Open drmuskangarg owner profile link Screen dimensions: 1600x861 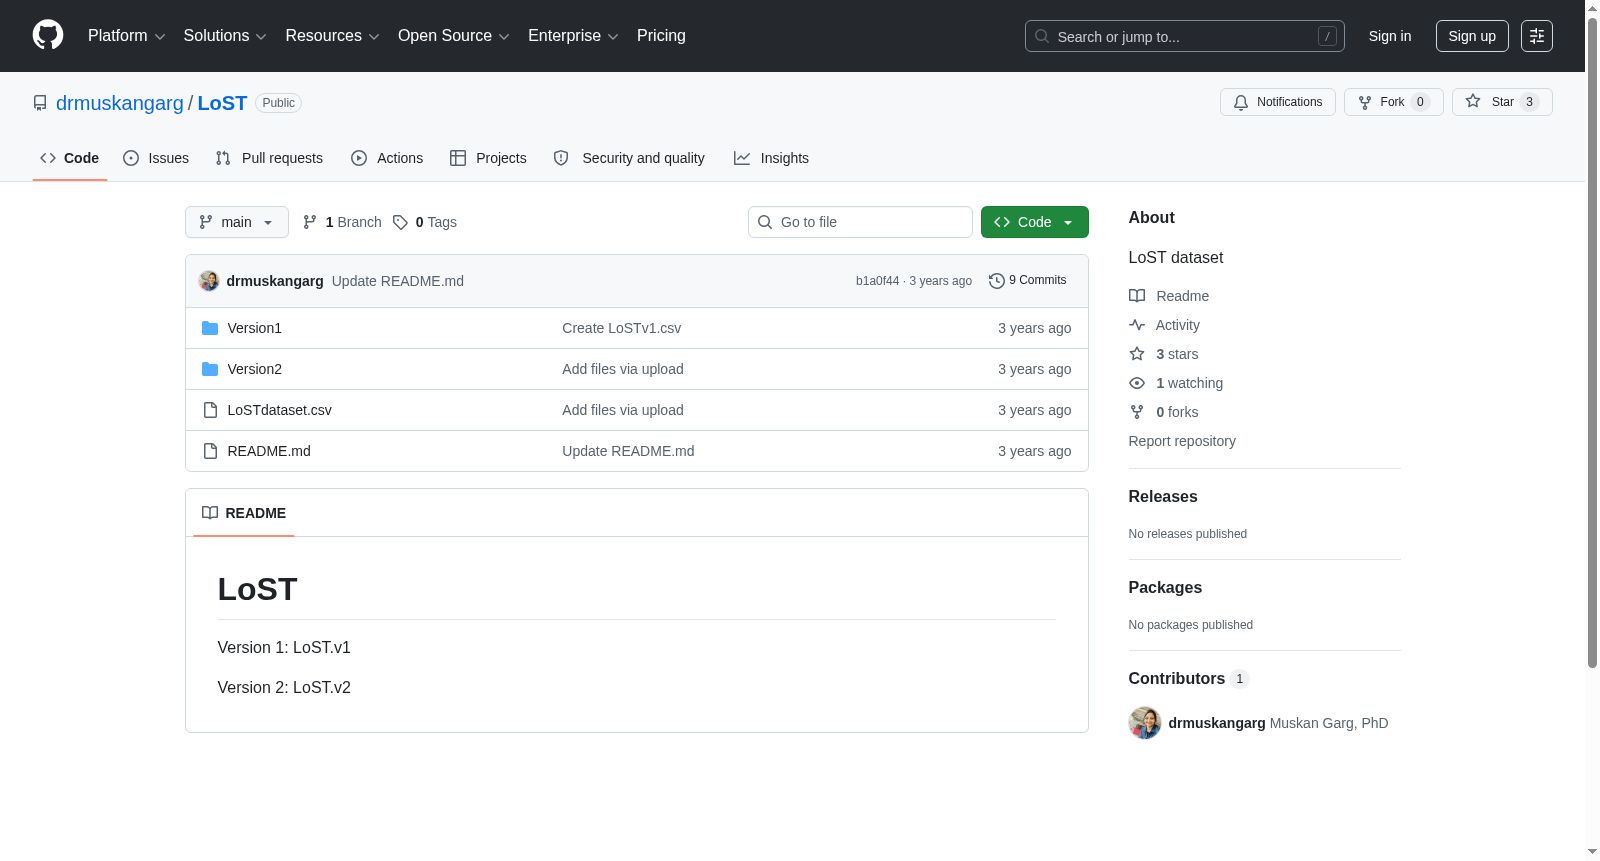coord(120,103)
